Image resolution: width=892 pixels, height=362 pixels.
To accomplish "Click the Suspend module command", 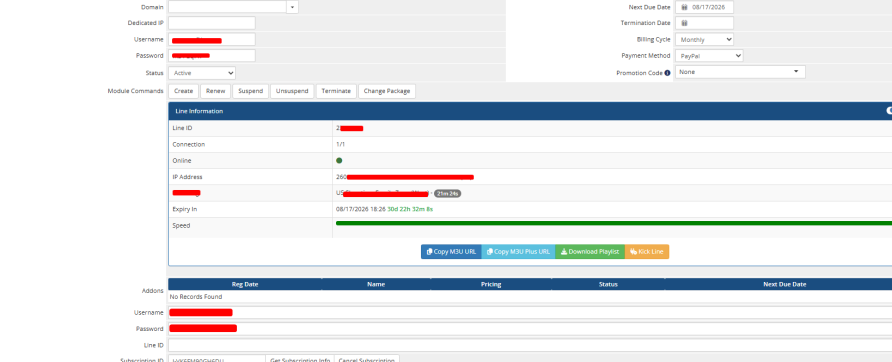I will click(x=250, y=91).
